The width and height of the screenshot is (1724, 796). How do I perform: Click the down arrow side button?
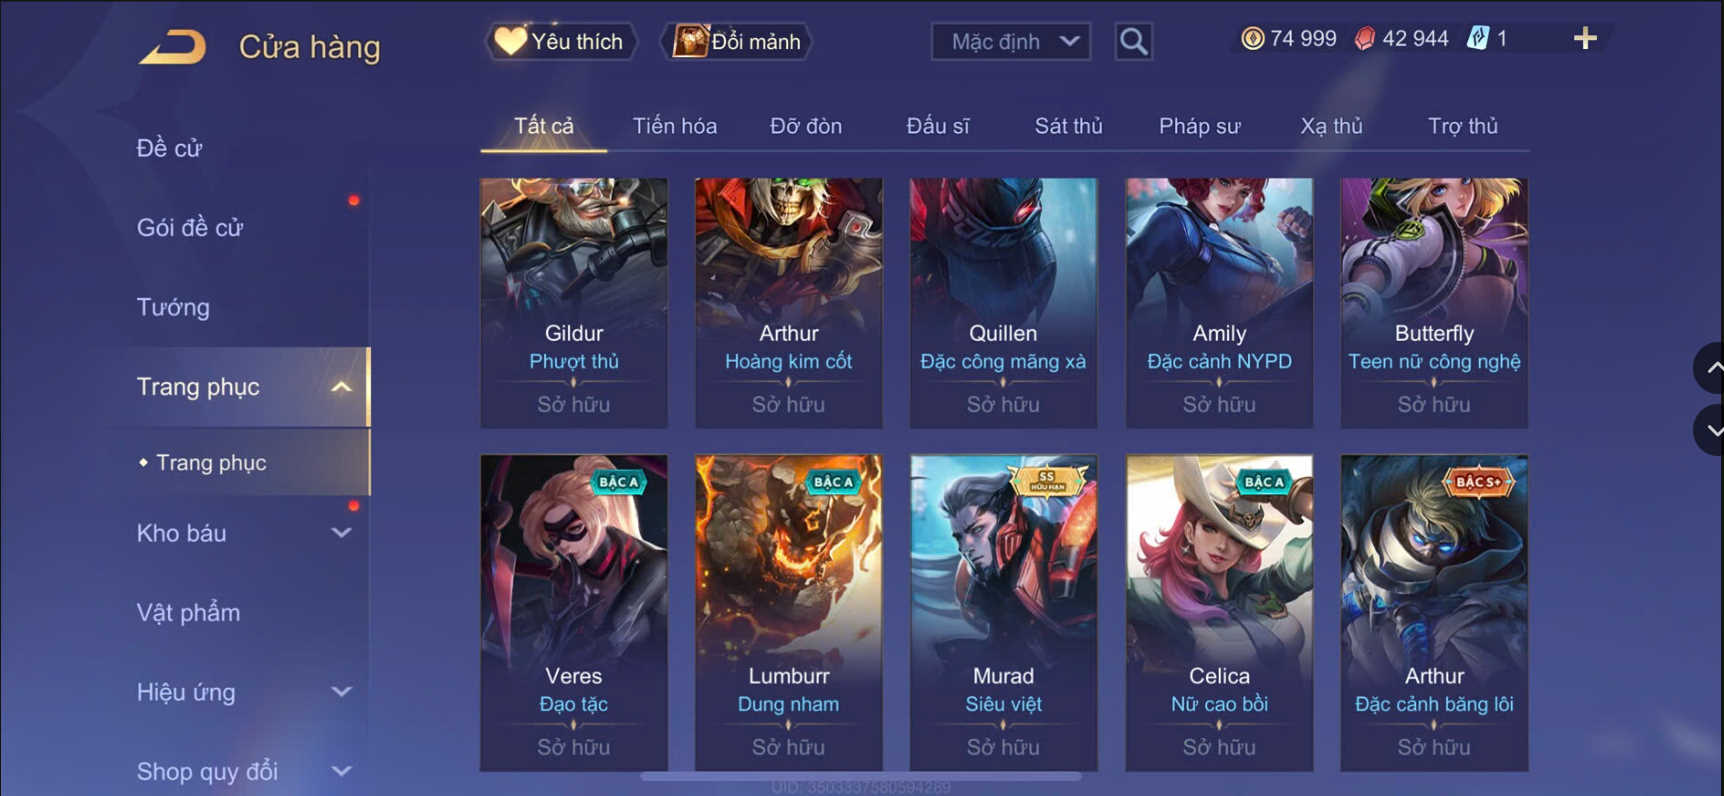pyautogui.click(x=1711, y=430)
